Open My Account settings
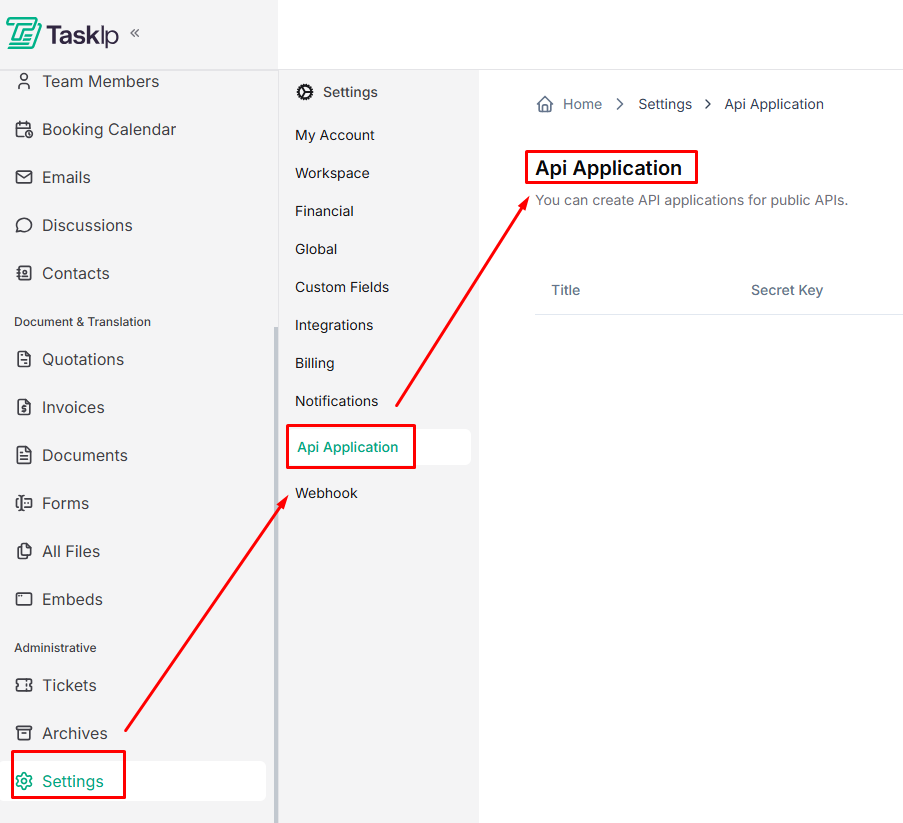The height and width of the screenshot is (823, 903). pos(335,135)
